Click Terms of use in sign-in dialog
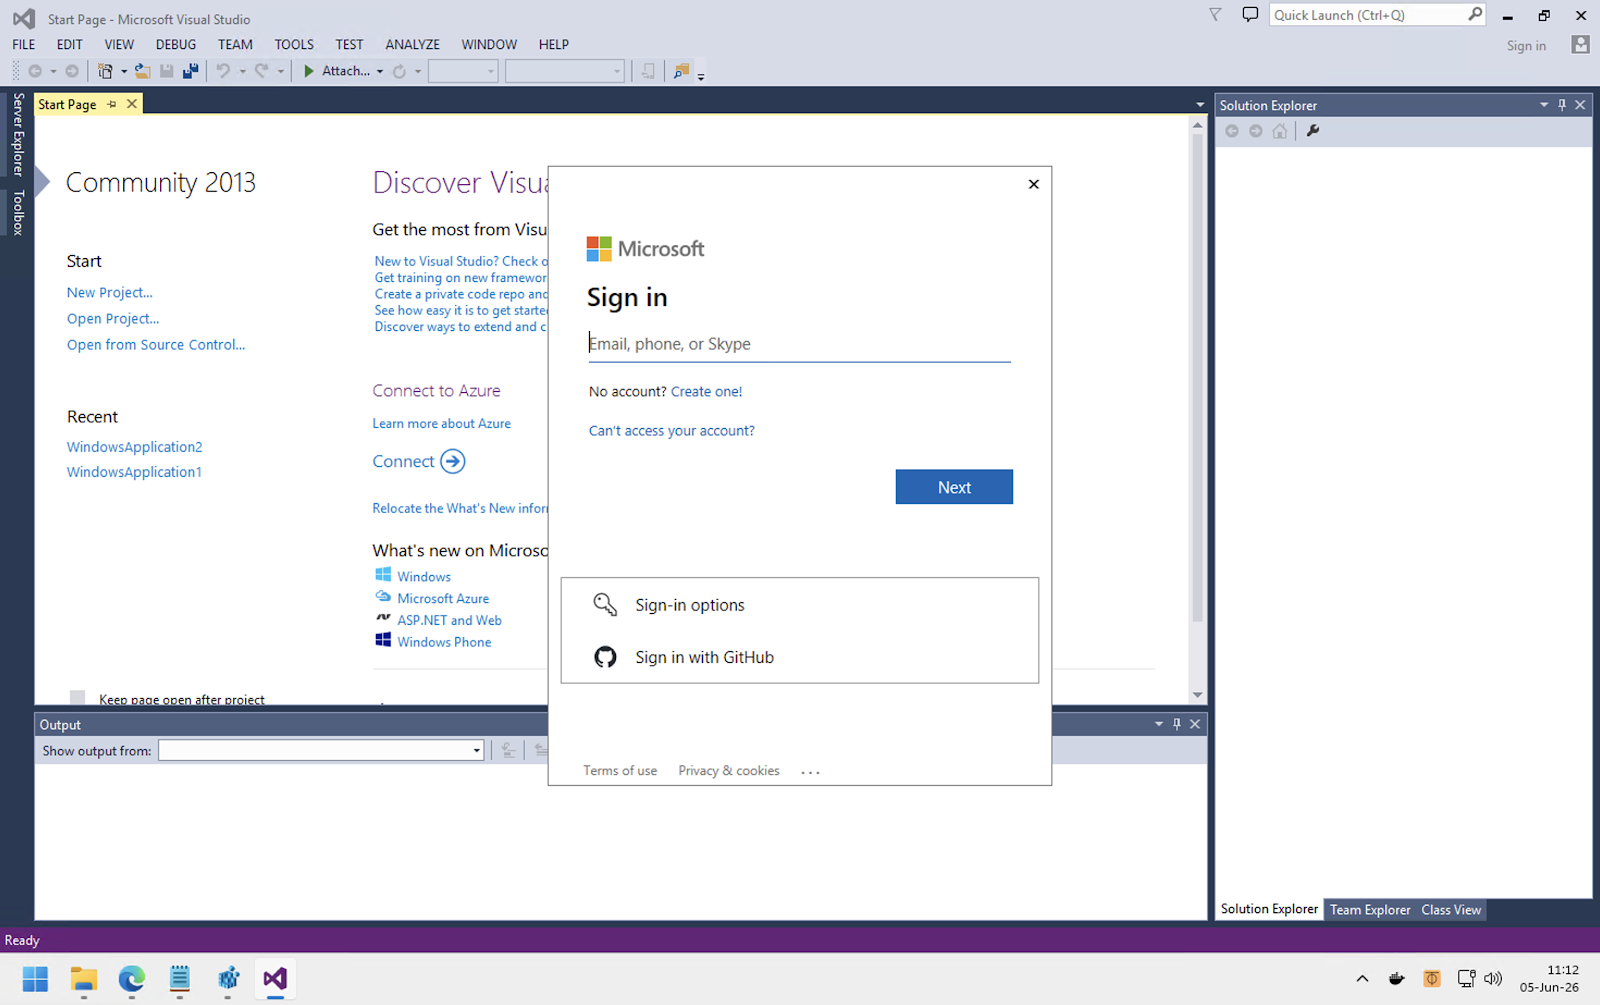Screen dimensions: 1600x1005 click(x=620, y=771)
